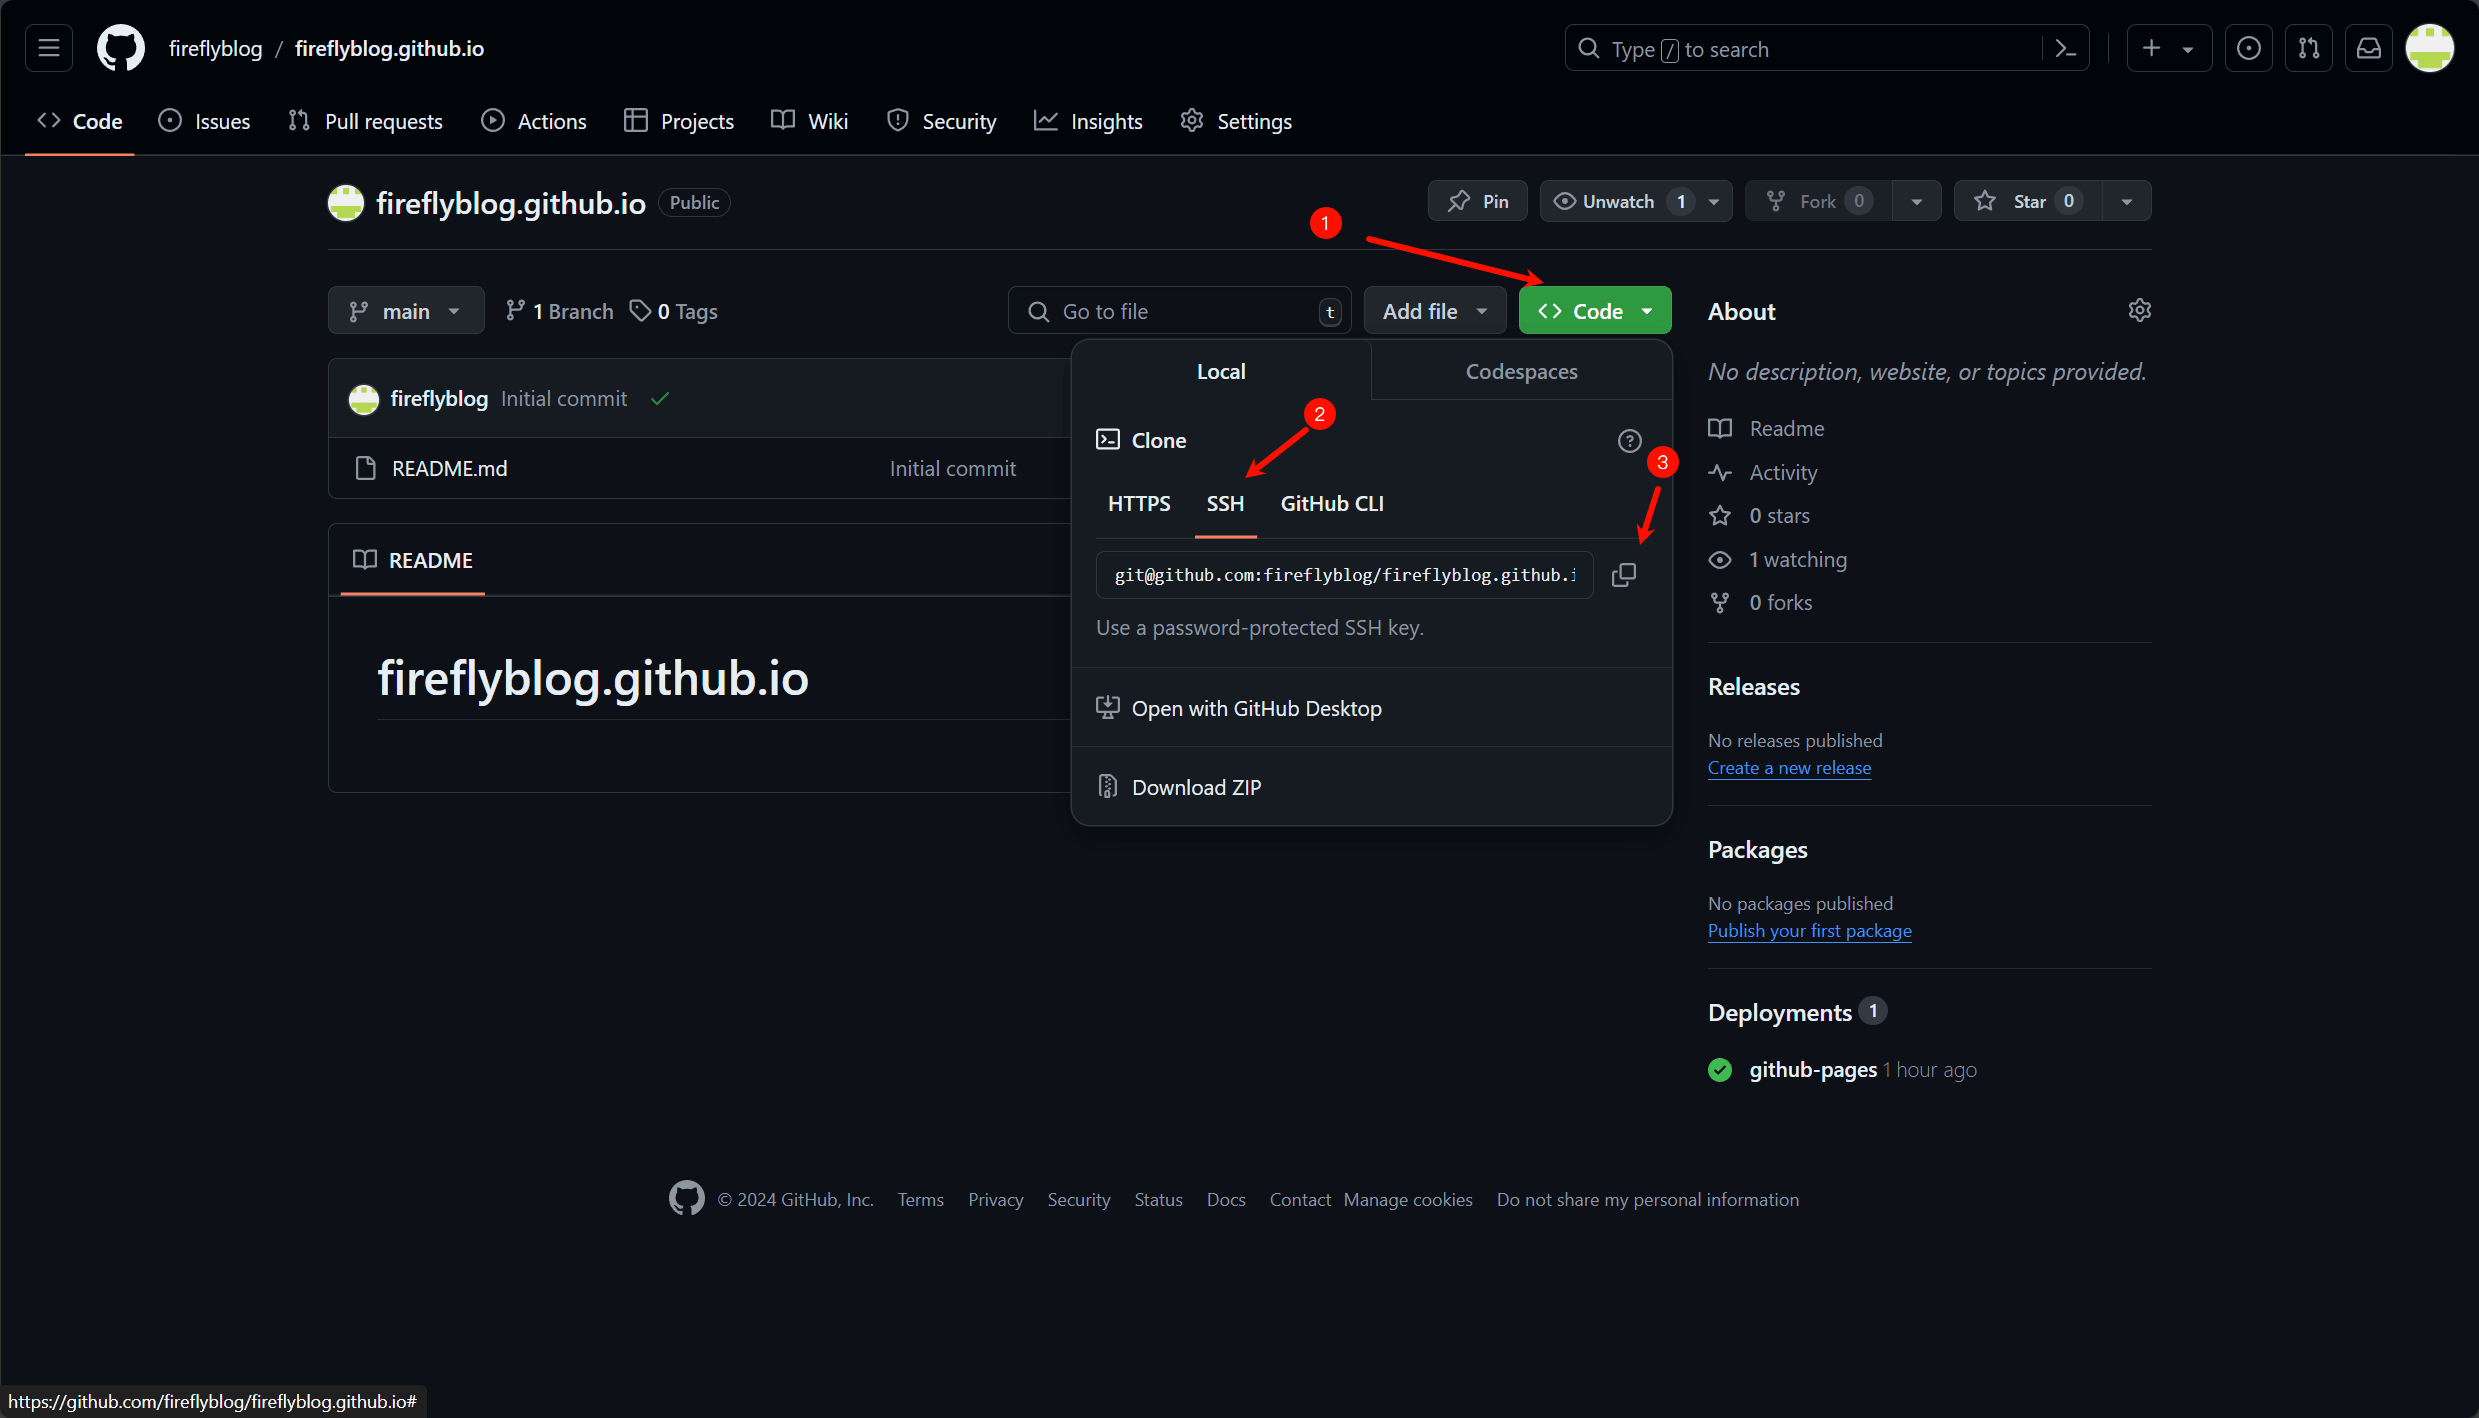This screenshot has width=2479, height=1418.
Task: Open the Security tab
Action: point(941,121)
